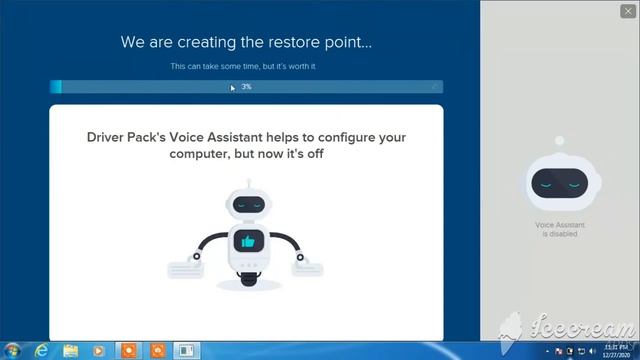Switch to the DriverPack window taskbar button
The height and width of the screenshot is (360, 640).
[x=187, y=351]
